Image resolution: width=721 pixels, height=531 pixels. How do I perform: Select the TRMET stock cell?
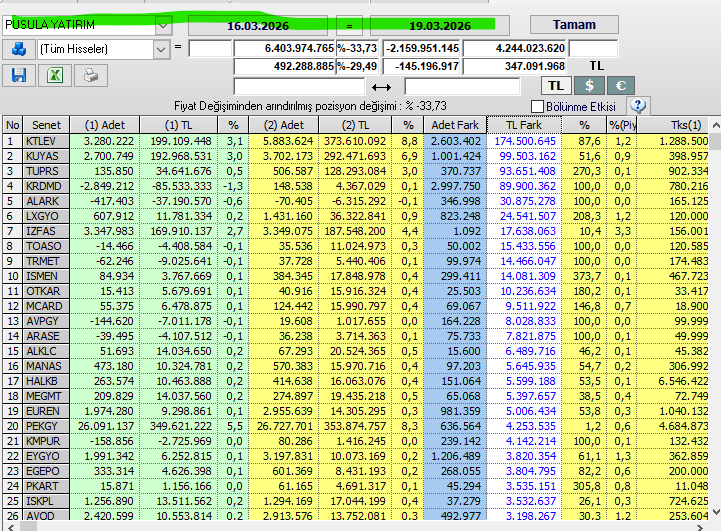point(46,261)
